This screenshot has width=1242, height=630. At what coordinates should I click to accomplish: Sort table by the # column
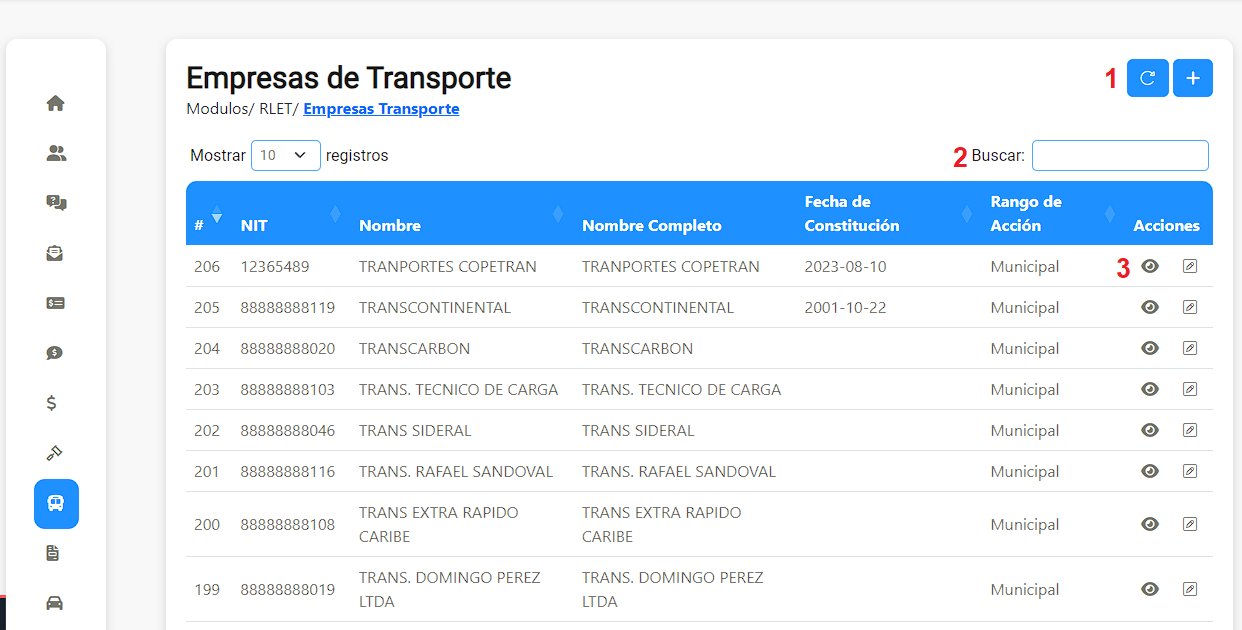tap(208, 214)
